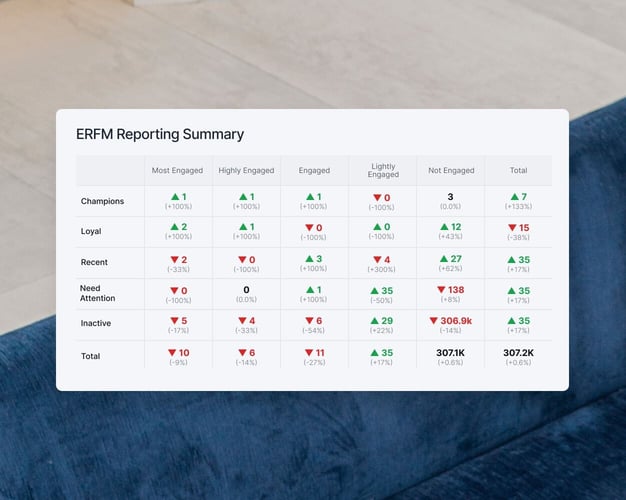626x500 pixels.
Task: Click the 'Lightly Engaged' column header
Action: [383, 171]
